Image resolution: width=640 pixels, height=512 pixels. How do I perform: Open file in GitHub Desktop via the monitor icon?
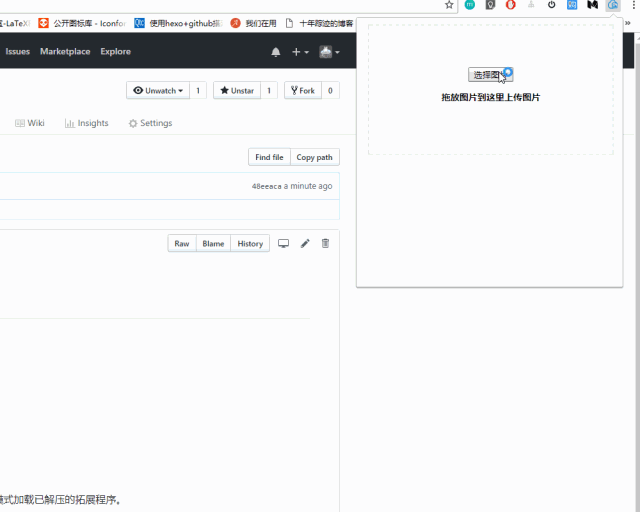pyautogui.click(x=283, y=243)
